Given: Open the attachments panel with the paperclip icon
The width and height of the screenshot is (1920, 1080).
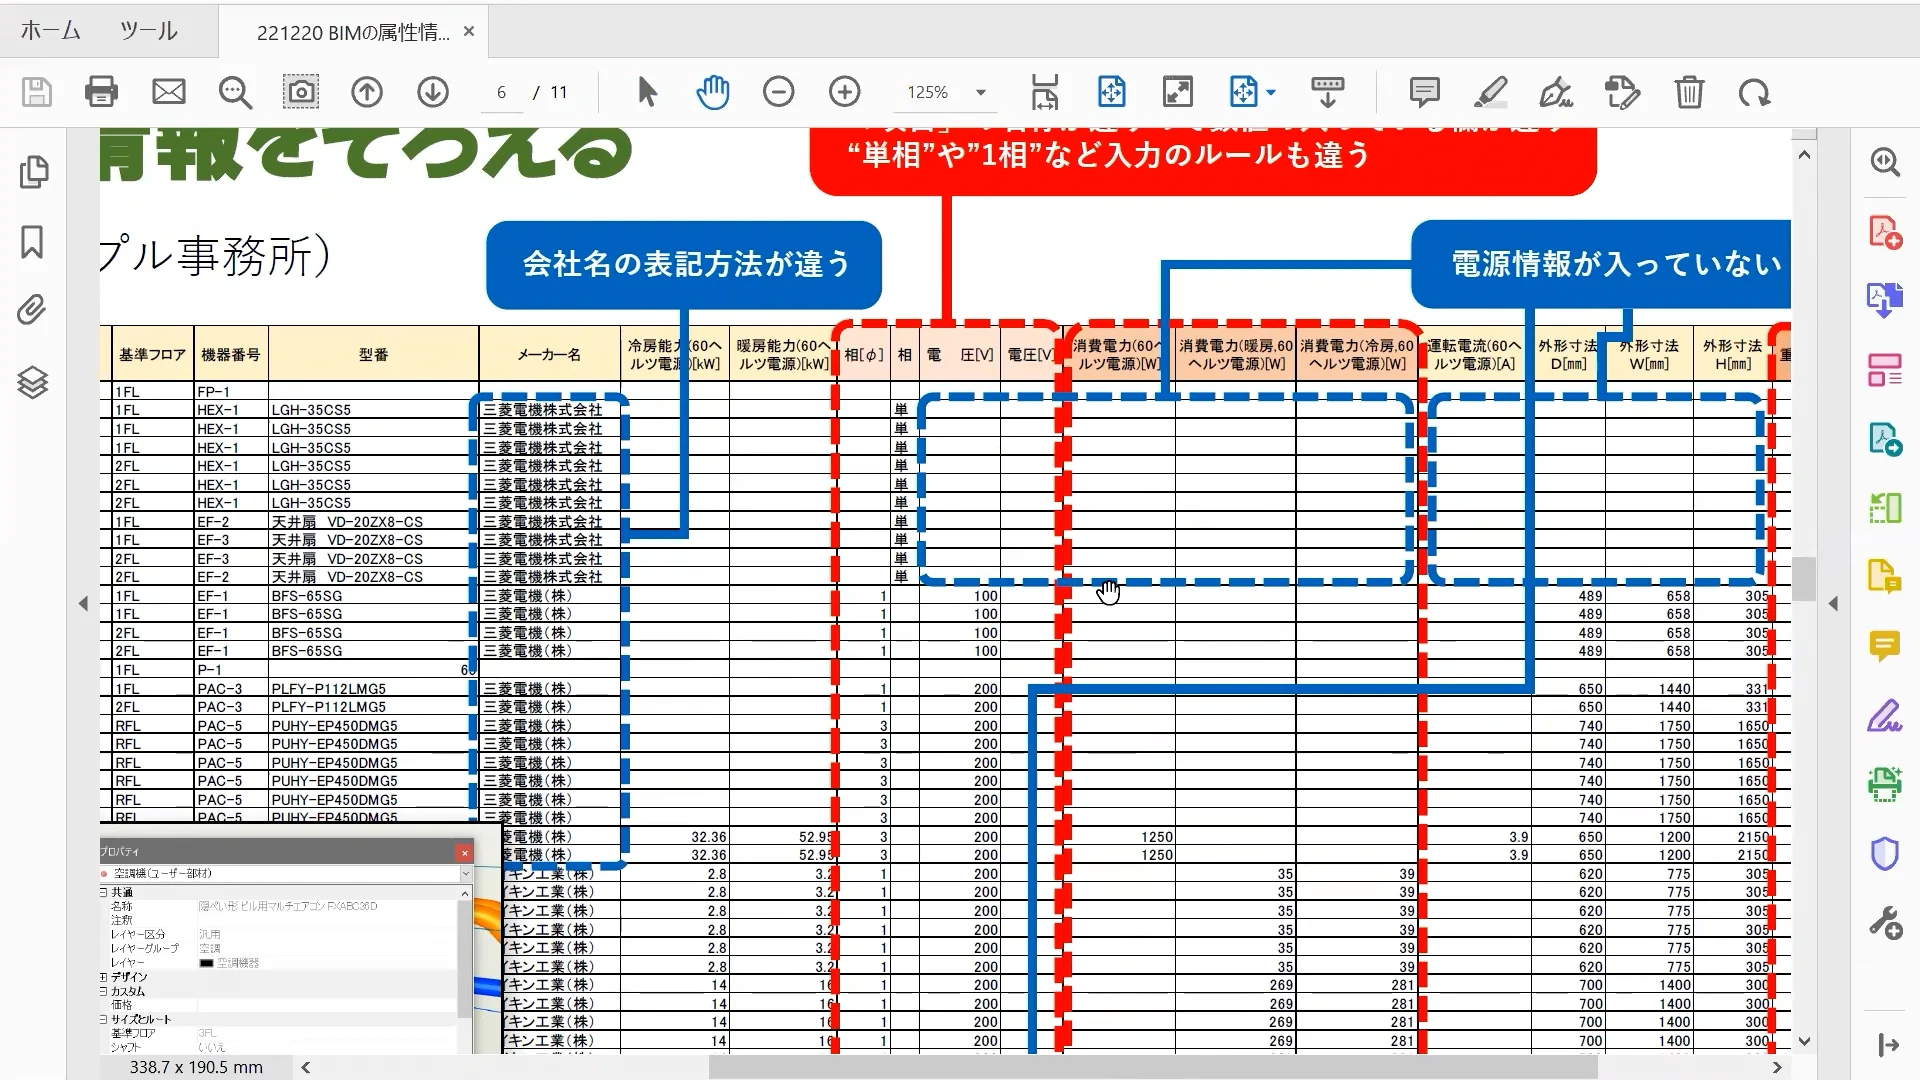Looking at the screenshot, I should pyautogui.click(x=33, y=311).
